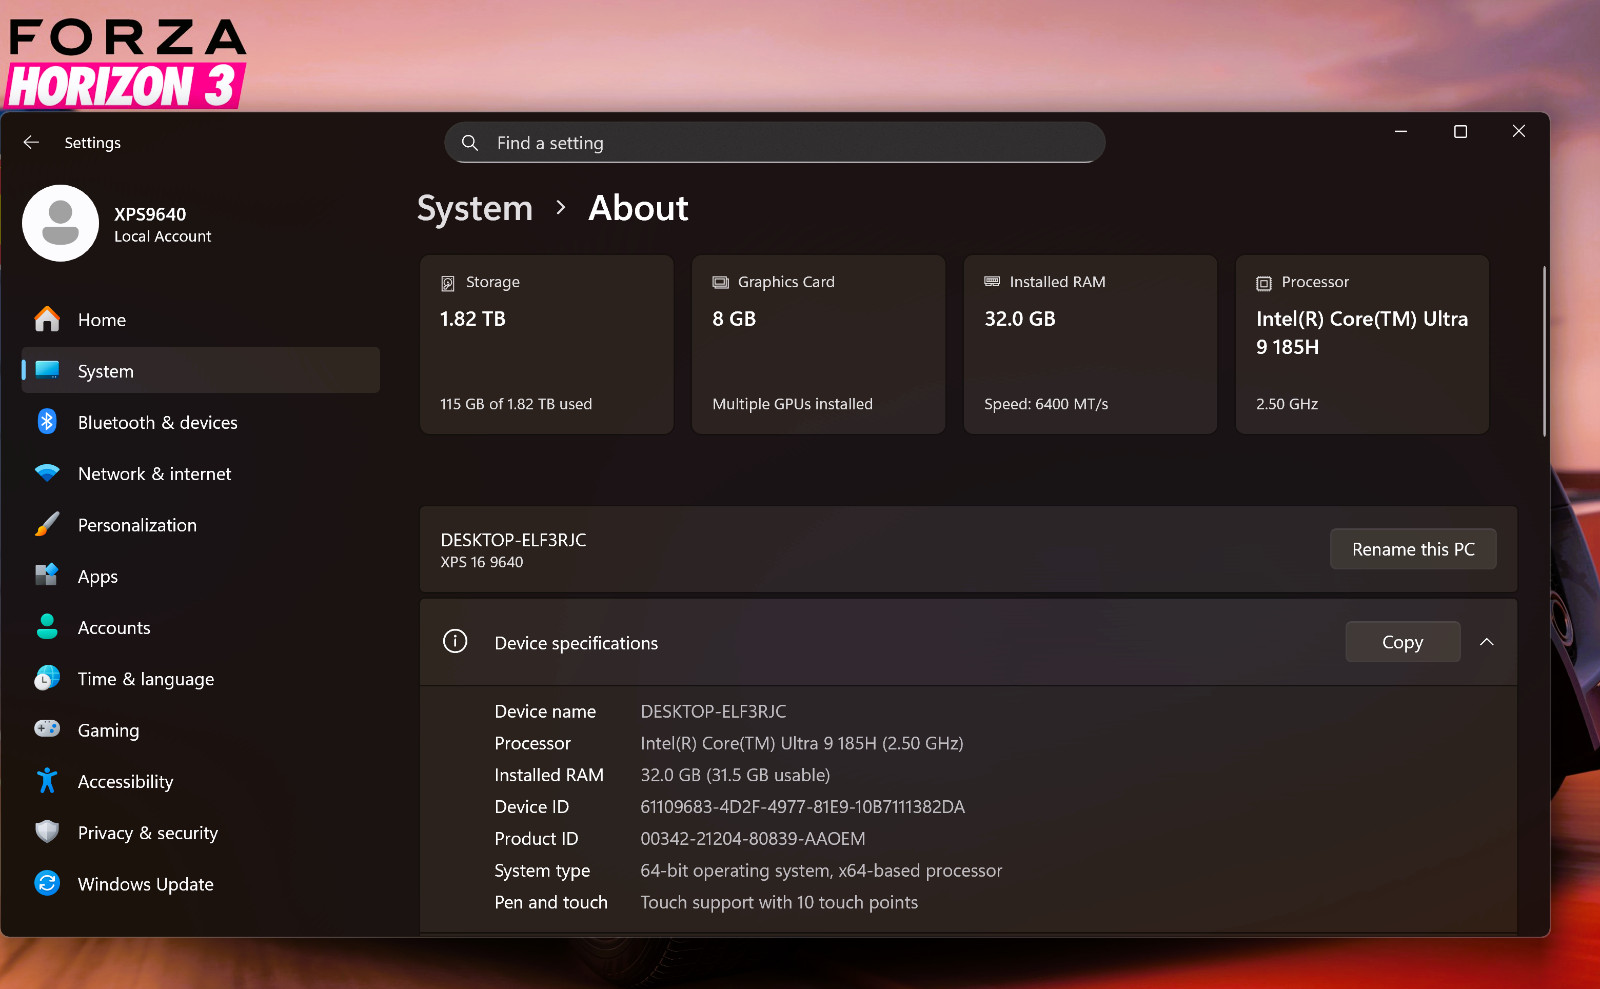Screen dimensions: 1600x989
Task: Close the Settings window
Action: (x=1519, y=131)
